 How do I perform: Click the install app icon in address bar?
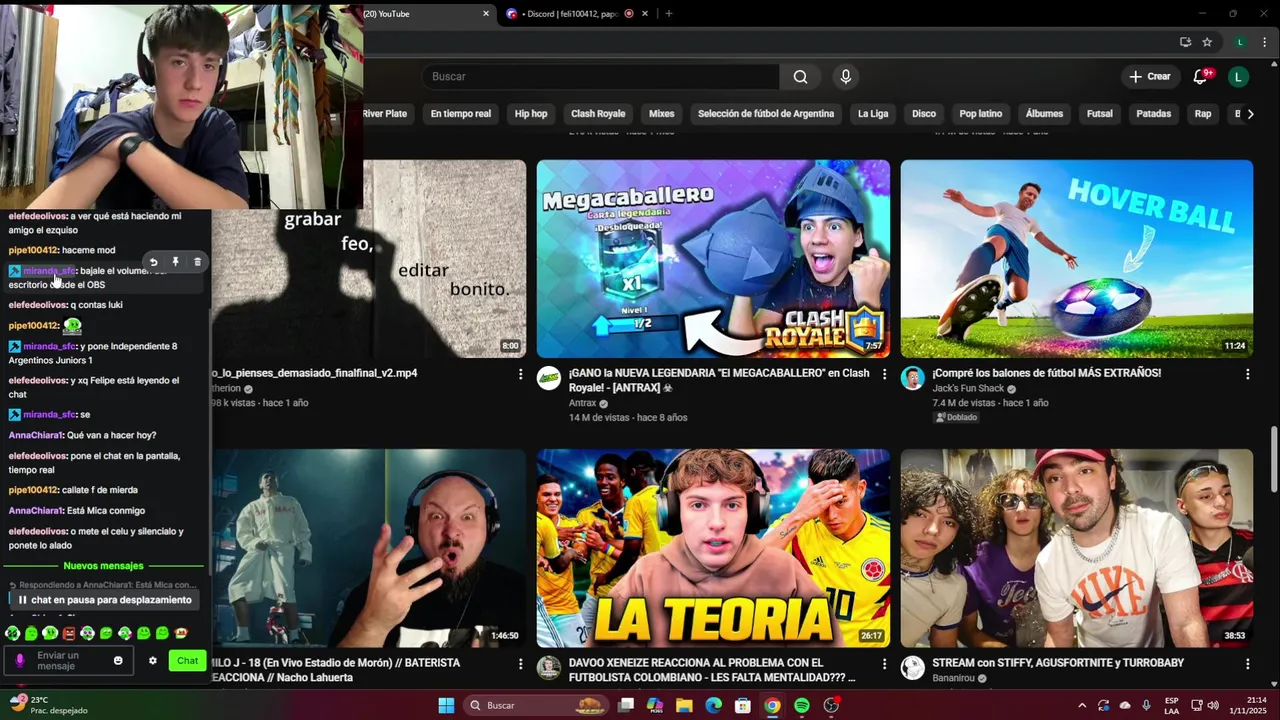click(x=1185, y=42)
